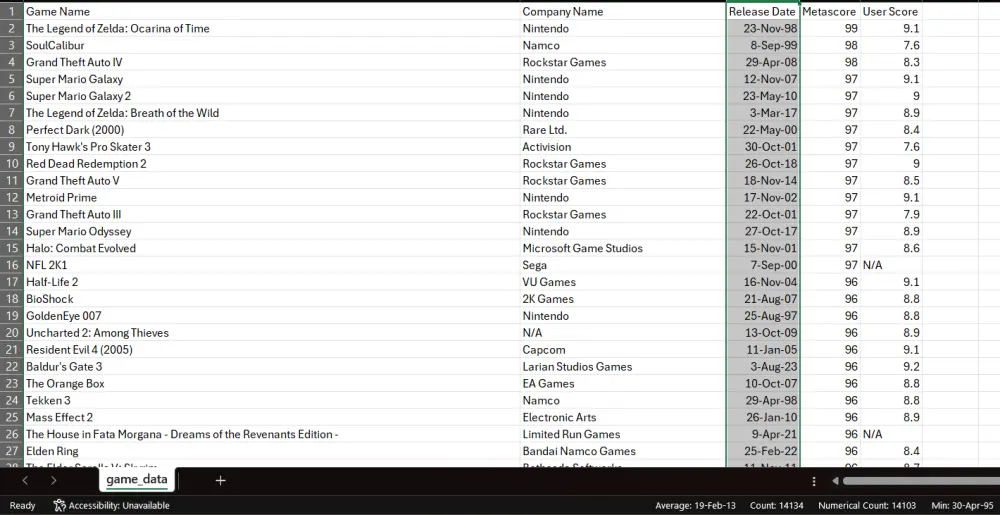Select the User Score header cell

pos(891,11)
